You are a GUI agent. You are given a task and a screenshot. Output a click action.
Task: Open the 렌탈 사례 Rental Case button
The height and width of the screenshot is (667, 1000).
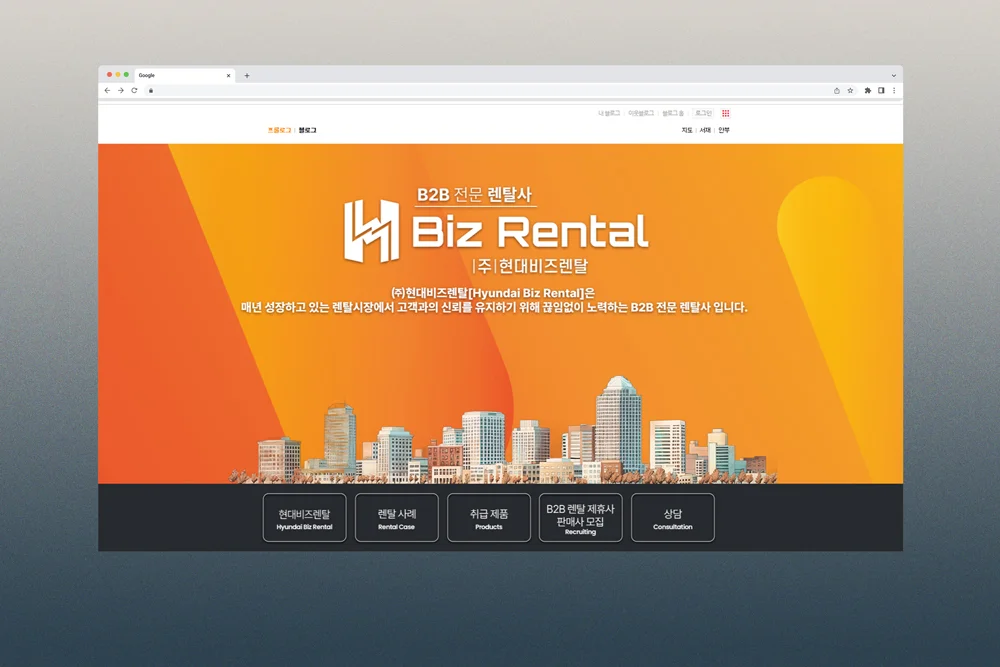point(397,518)
